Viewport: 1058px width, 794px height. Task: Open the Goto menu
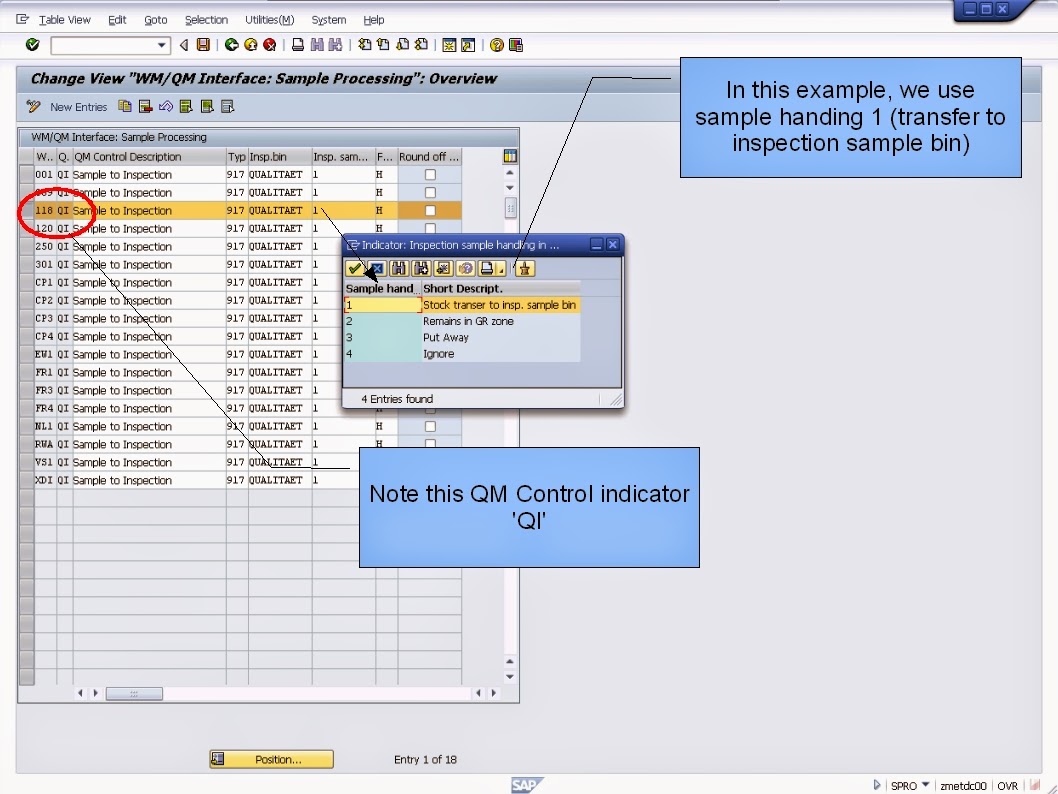155,19
